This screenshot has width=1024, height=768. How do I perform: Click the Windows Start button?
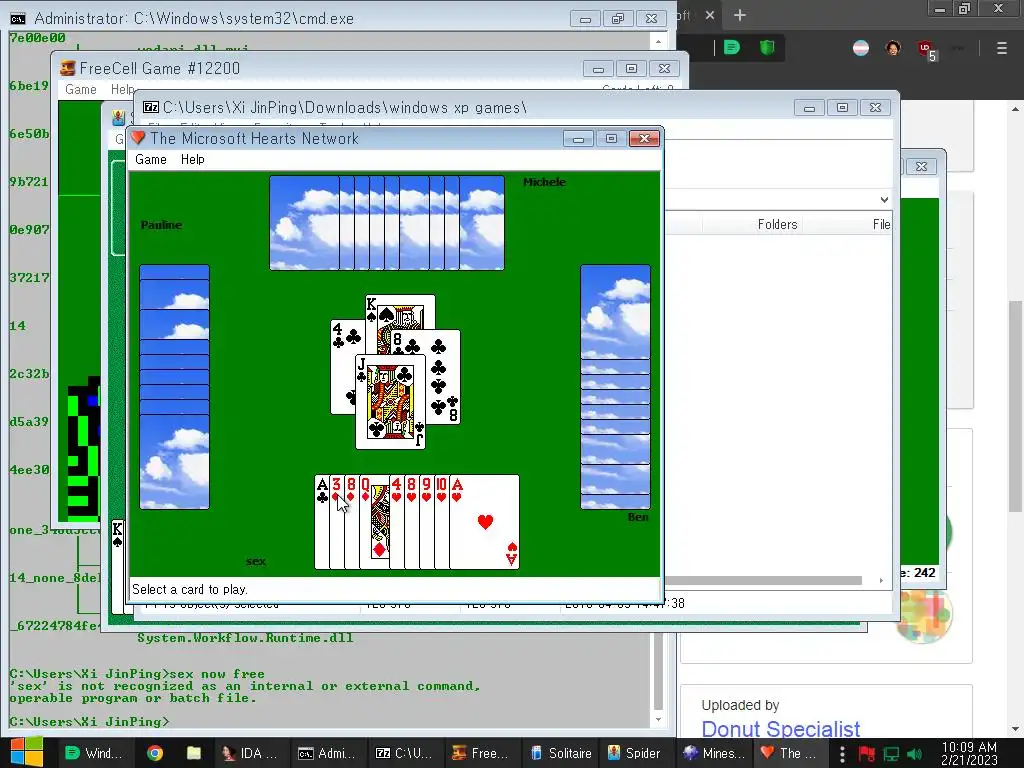[x=26, y=753]
